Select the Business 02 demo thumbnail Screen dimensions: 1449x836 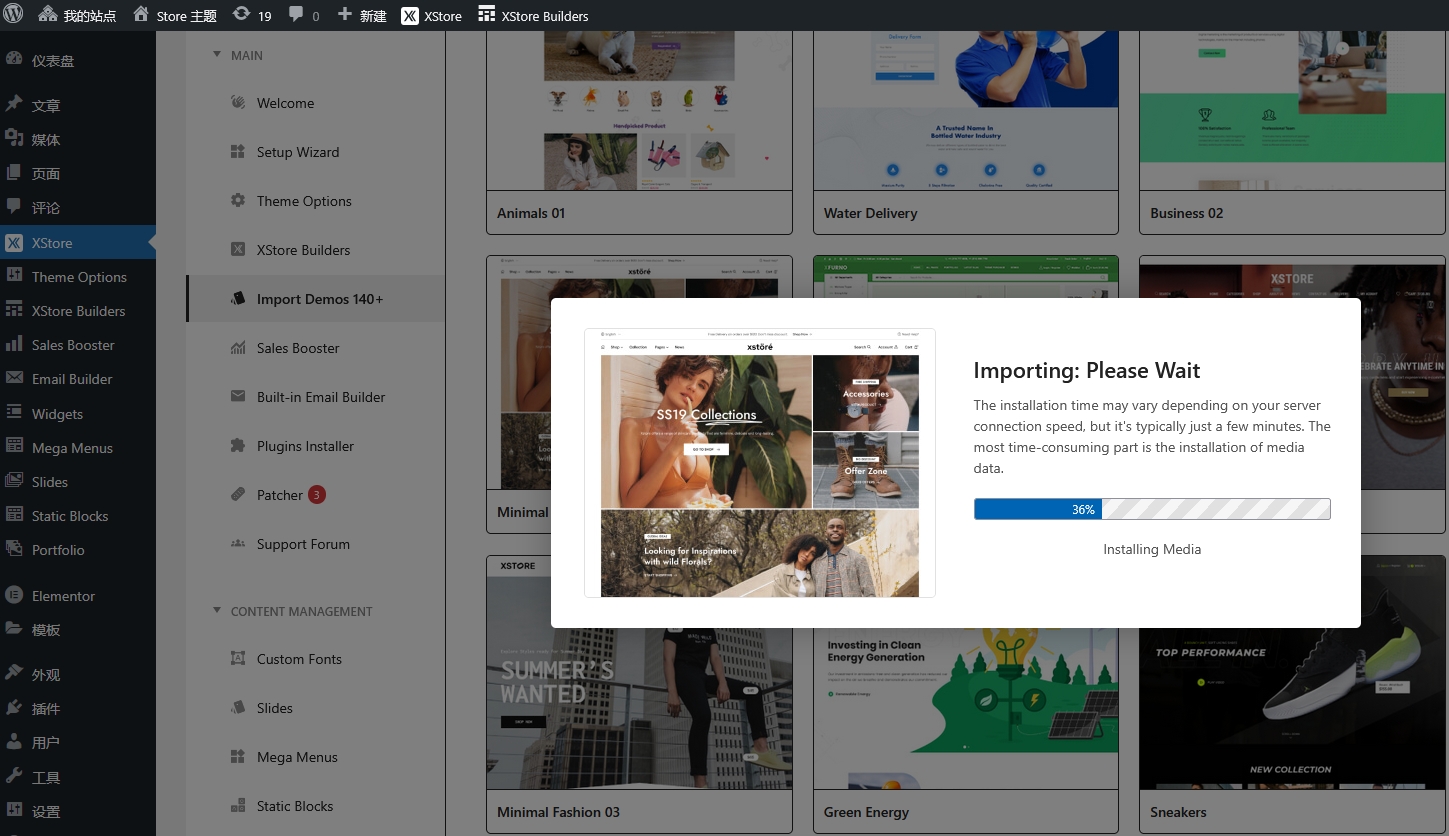click(x=1293, y=111)
